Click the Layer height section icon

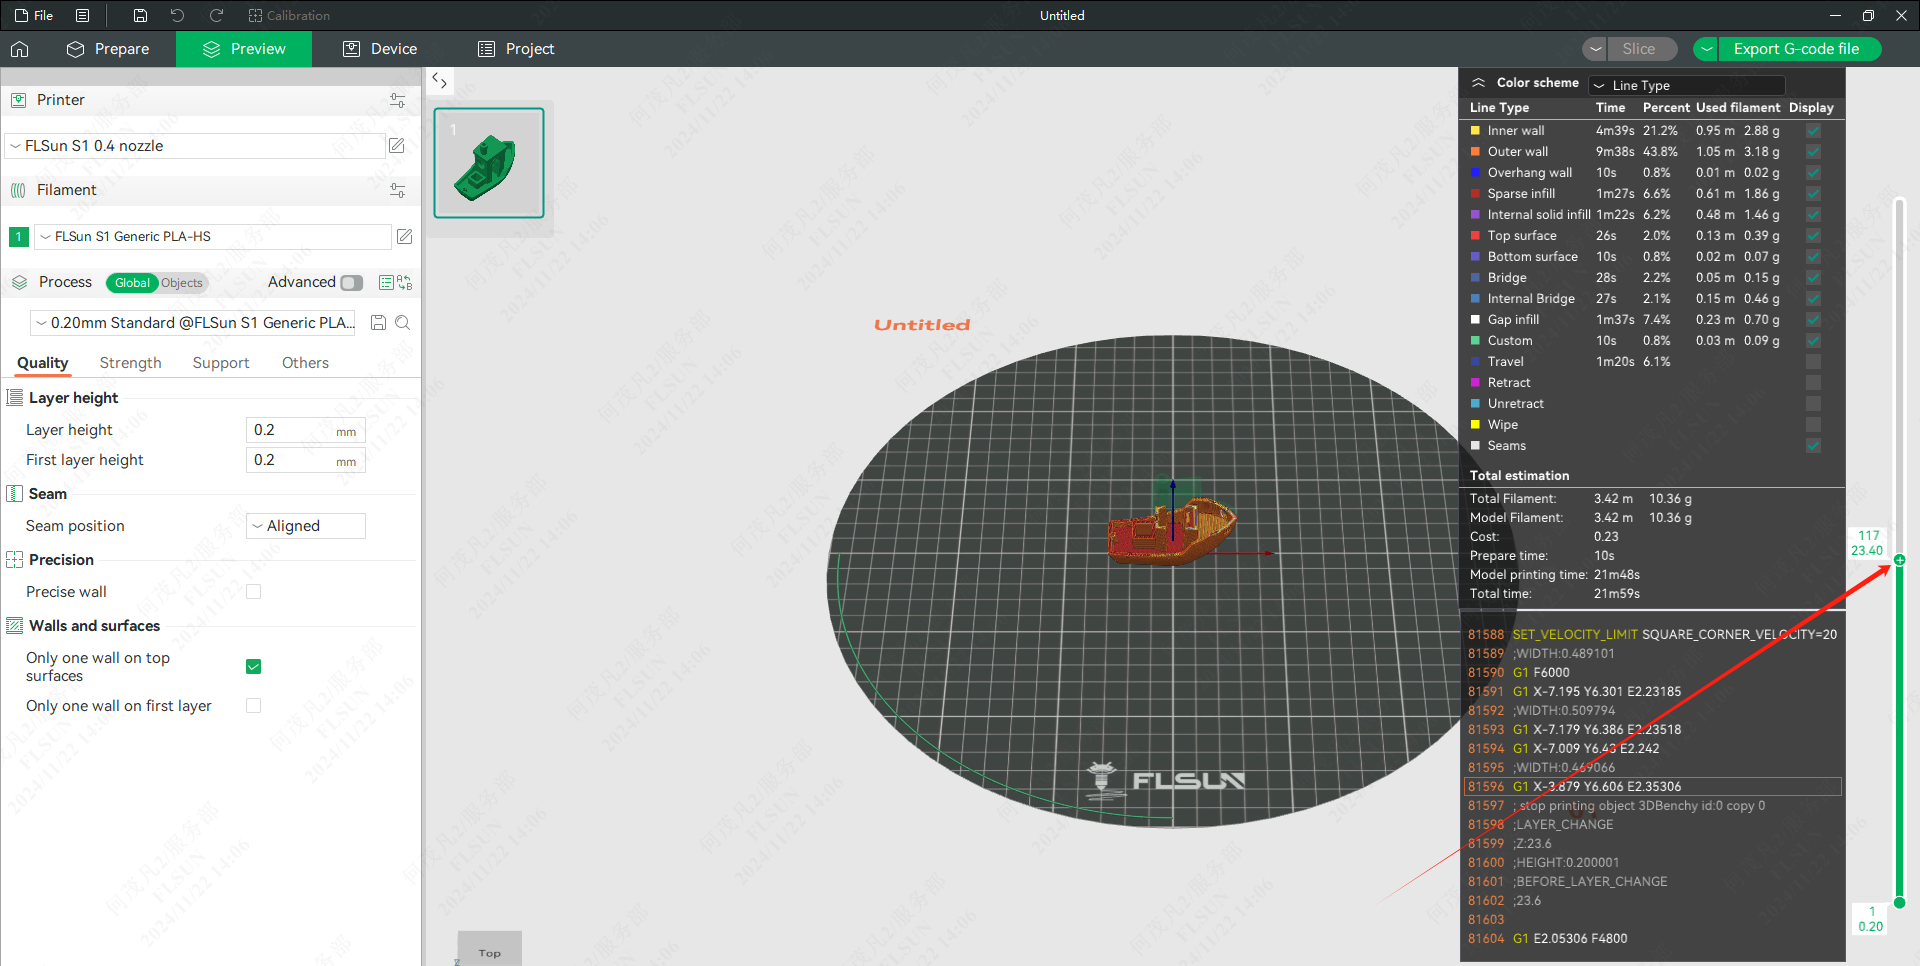click(15, 398)
